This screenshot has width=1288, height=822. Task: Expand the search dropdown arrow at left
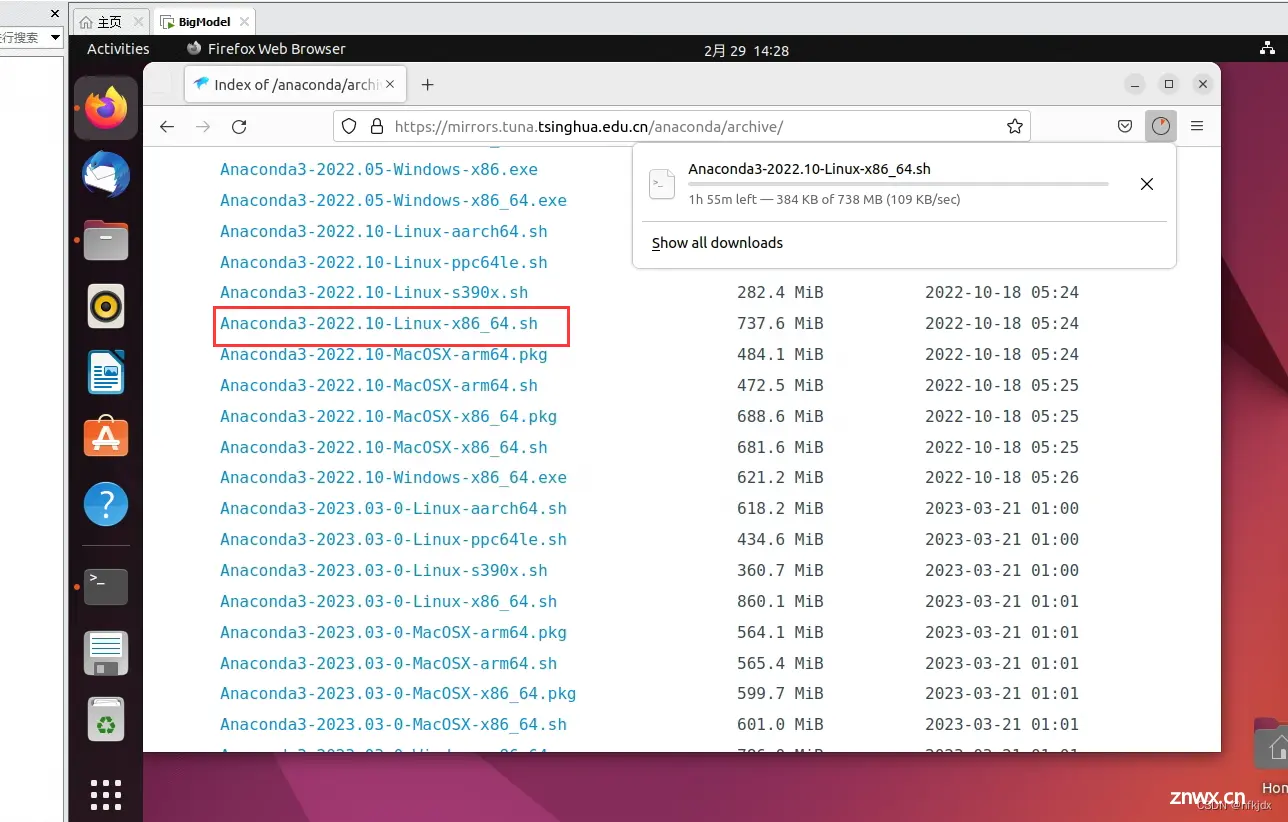[x=55, y=37]
